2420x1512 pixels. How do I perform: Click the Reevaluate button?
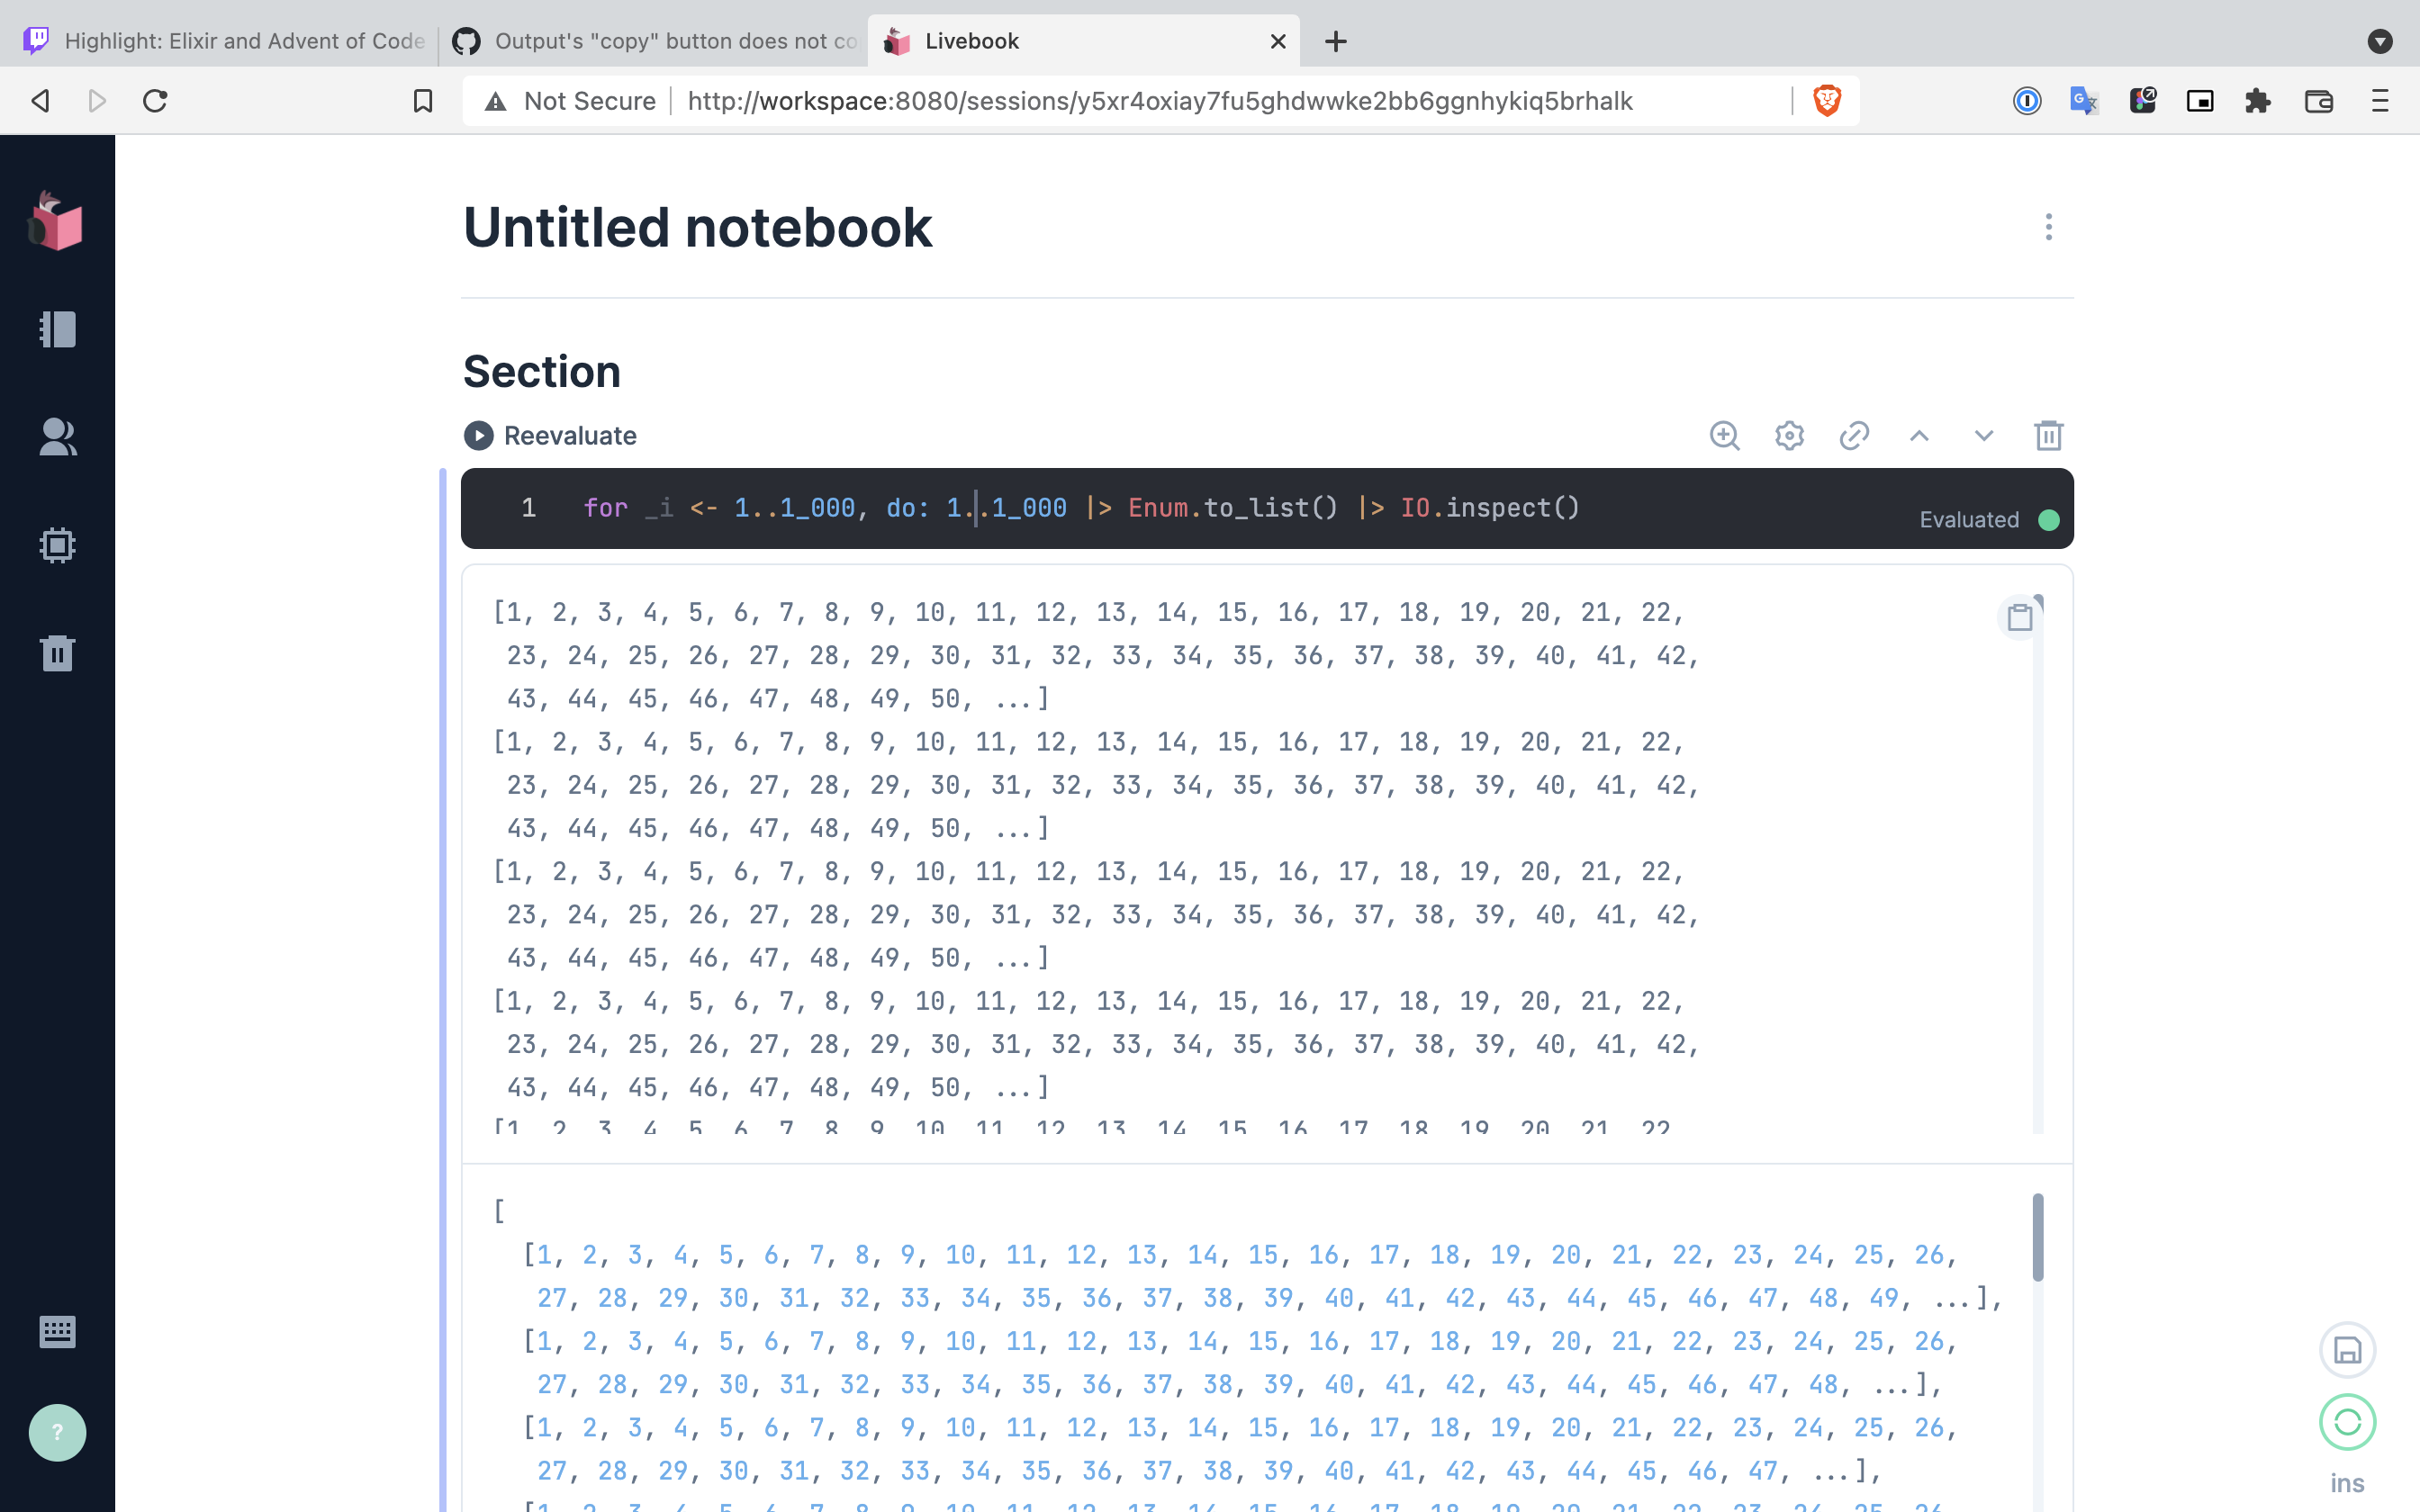pos(548,435)
